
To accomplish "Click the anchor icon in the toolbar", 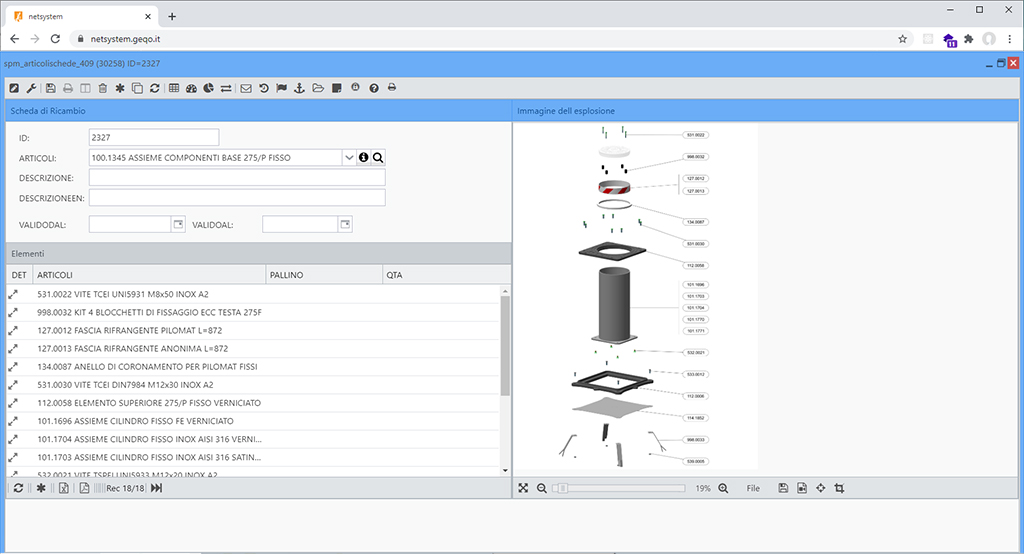I will [300, 88].
